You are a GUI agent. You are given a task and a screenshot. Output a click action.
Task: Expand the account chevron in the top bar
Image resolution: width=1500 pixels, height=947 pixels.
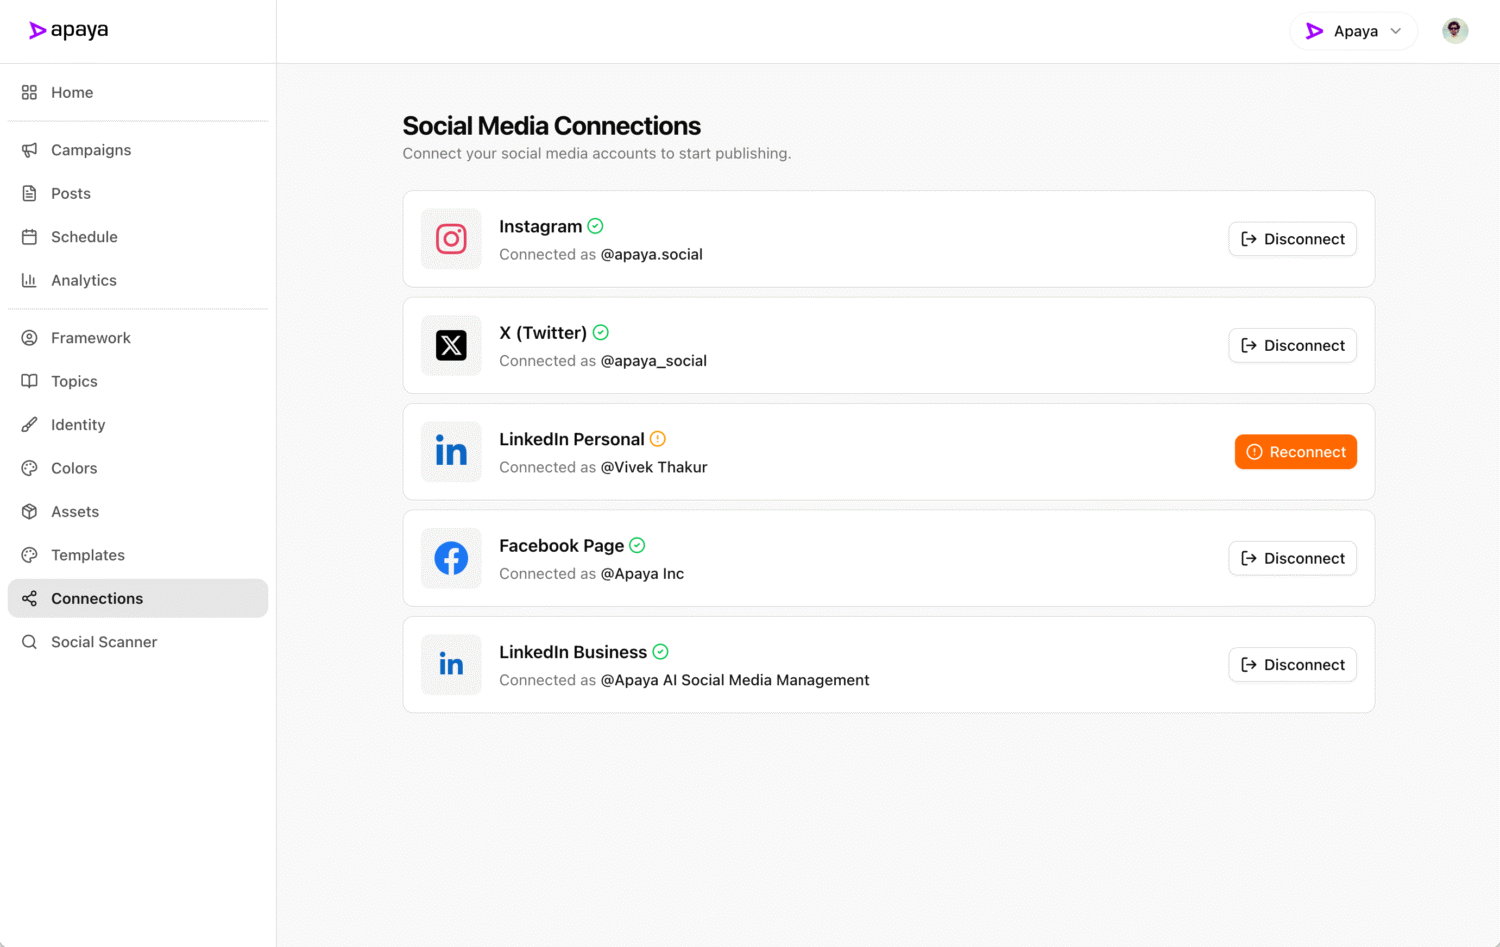pos(1394,31)
